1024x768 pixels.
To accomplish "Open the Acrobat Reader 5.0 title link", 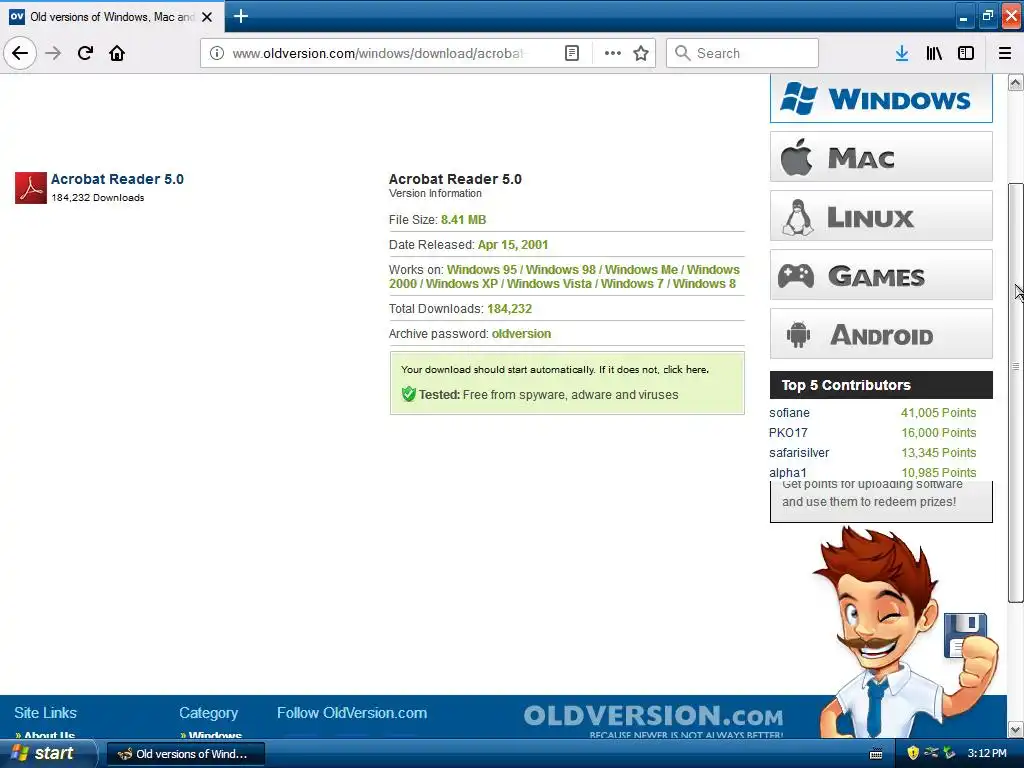I will [118, 179].
